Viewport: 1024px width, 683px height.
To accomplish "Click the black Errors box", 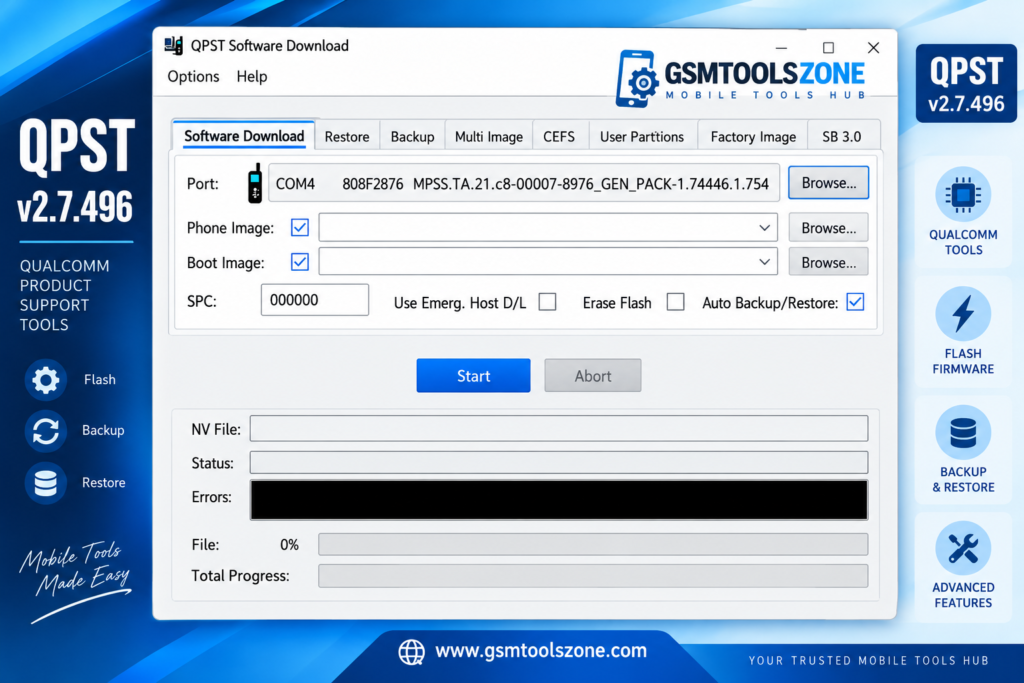I will (x=559, y=500).
